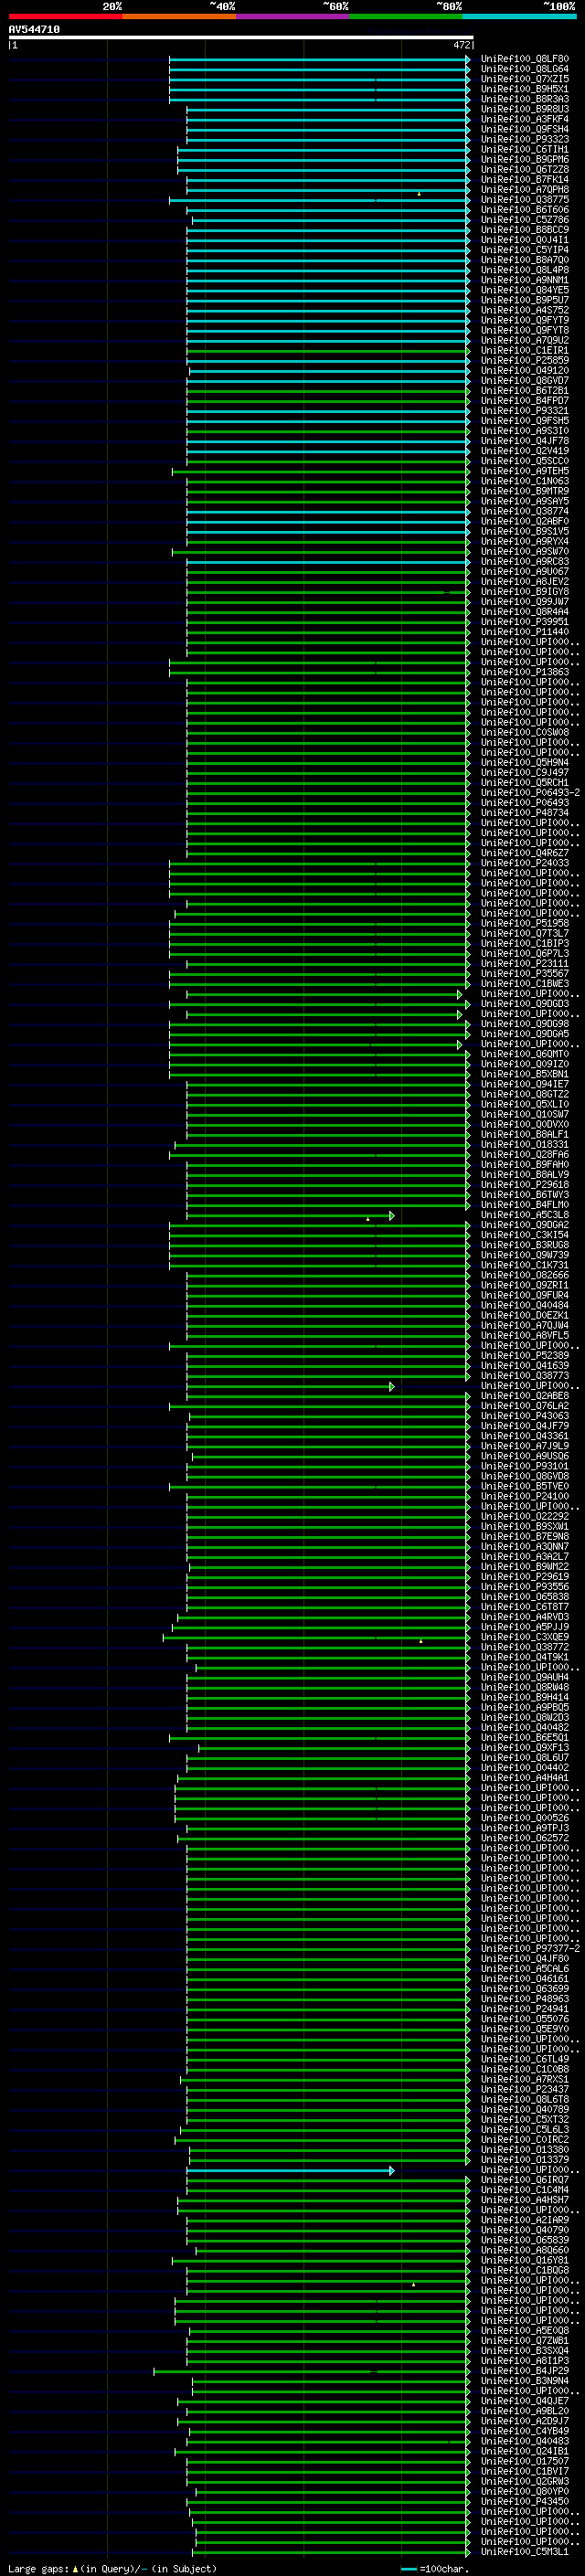Image resolution: width=585 pixels, height=2576 pixels.
Task: Open hit UniRef100_Q8LF80
Action: coord(525,59)
